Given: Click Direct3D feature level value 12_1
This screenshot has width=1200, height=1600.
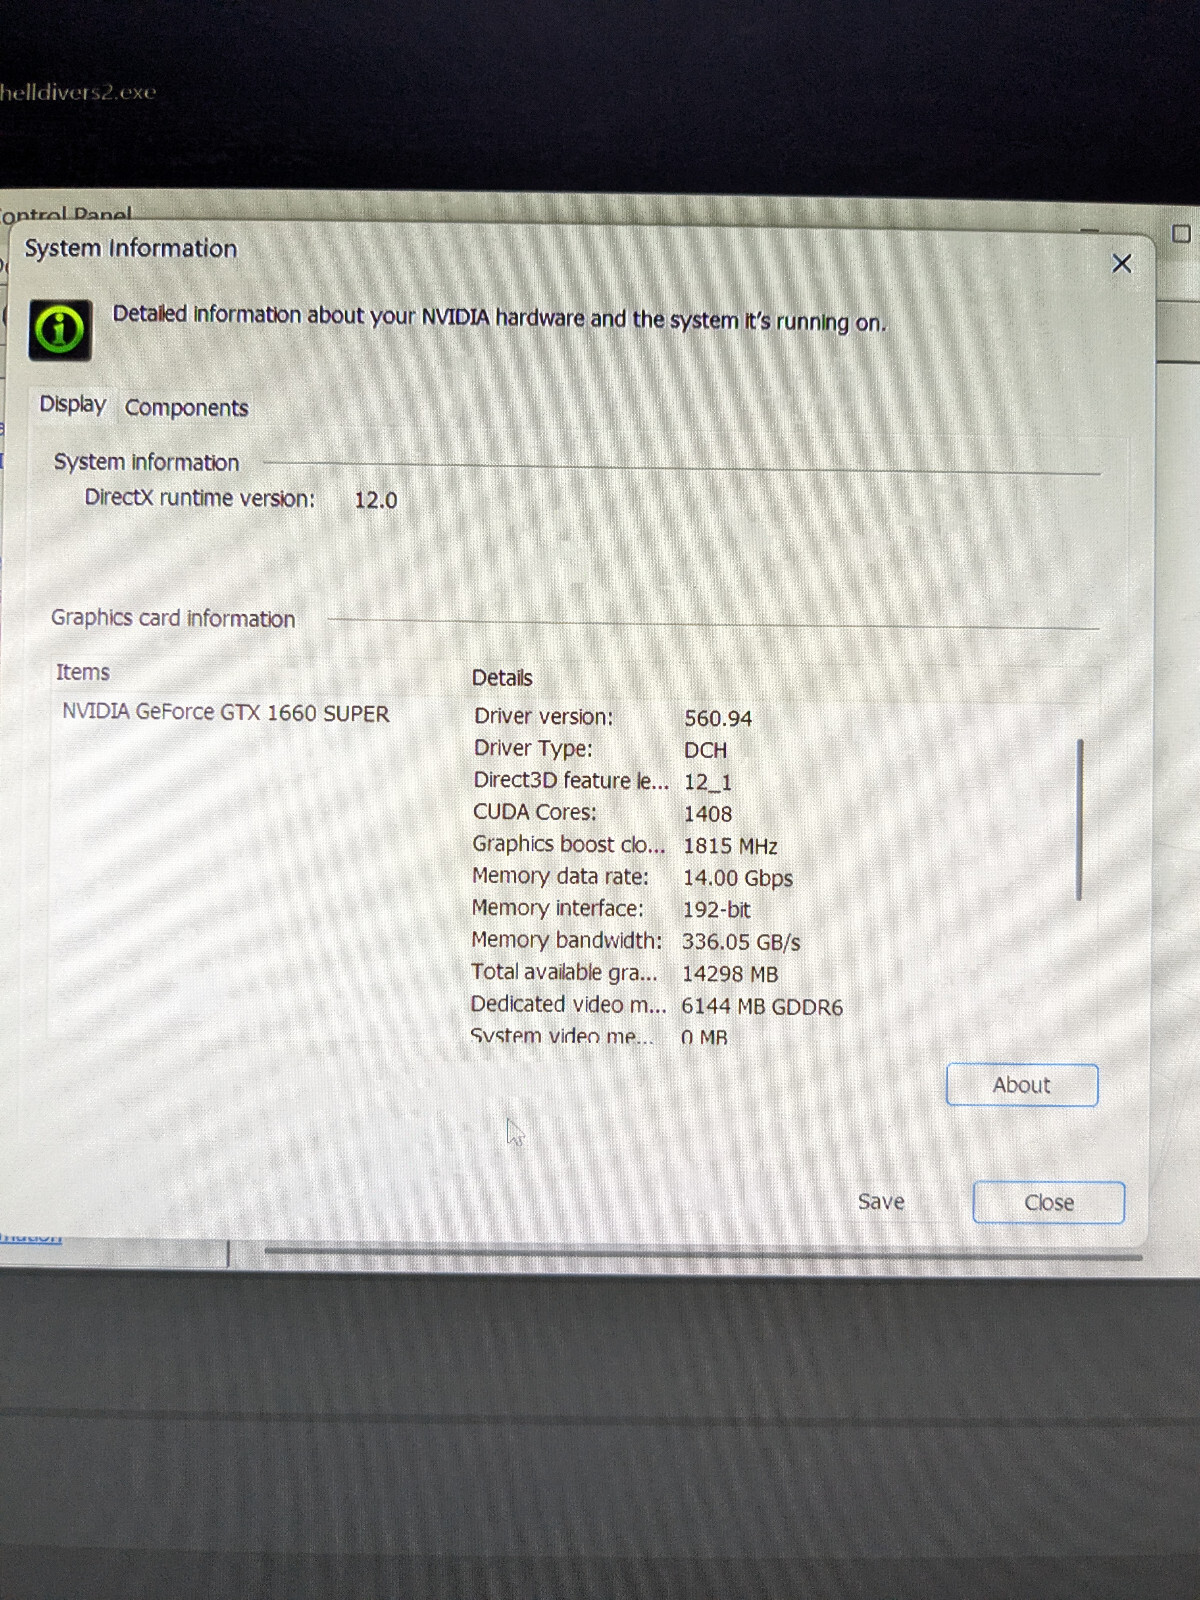Looking at the screenshot, I should pyautogui.click(x=707, y=782).
